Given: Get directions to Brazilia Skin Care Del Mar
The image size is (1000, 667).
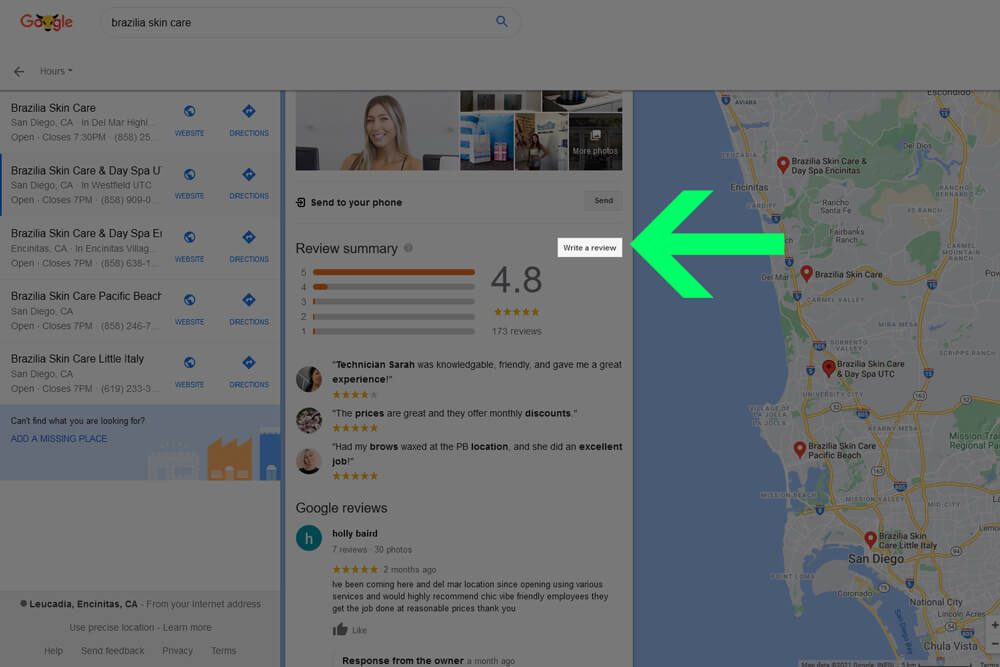Looking at the screenshot, I should click(249, 121).
